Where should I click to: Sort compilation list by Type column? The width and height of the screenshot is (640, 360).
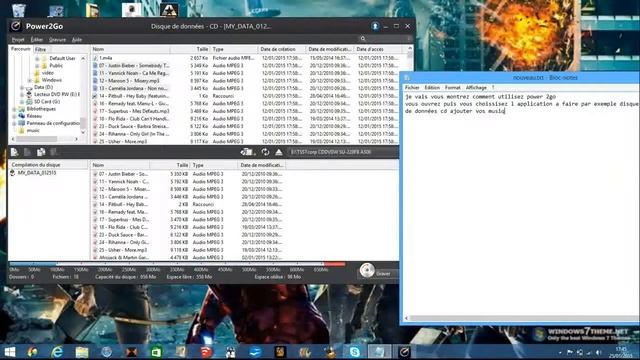pos(214,165)
